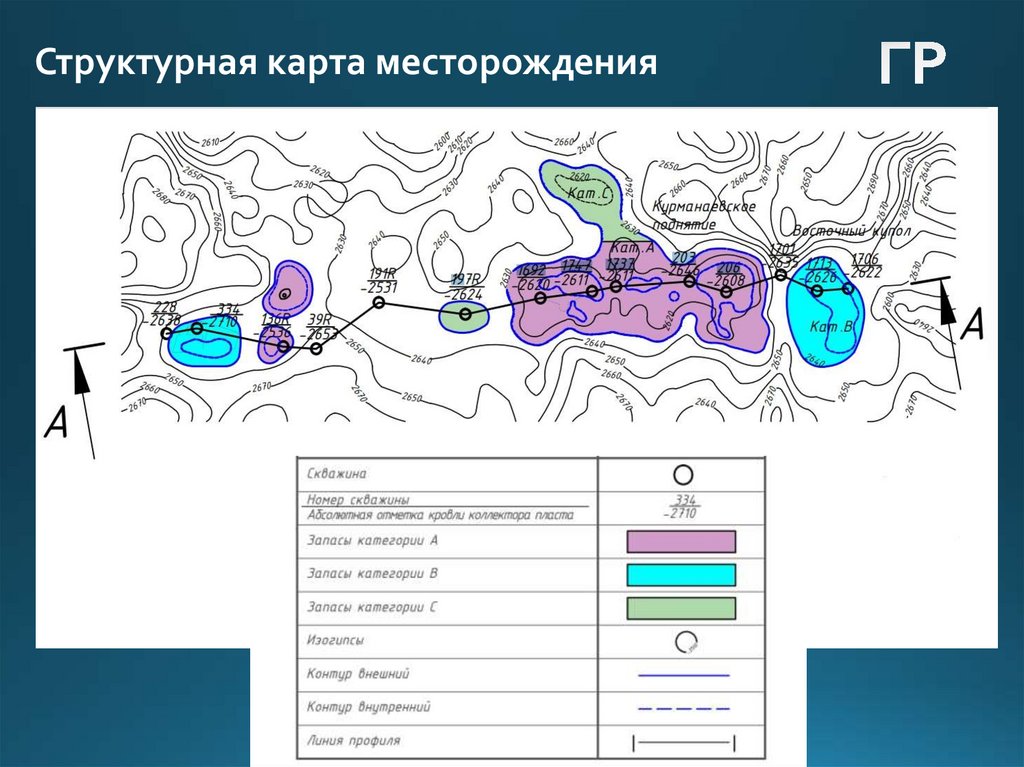
Task: Click the 'ГР' text in the header
Action: 912,63
